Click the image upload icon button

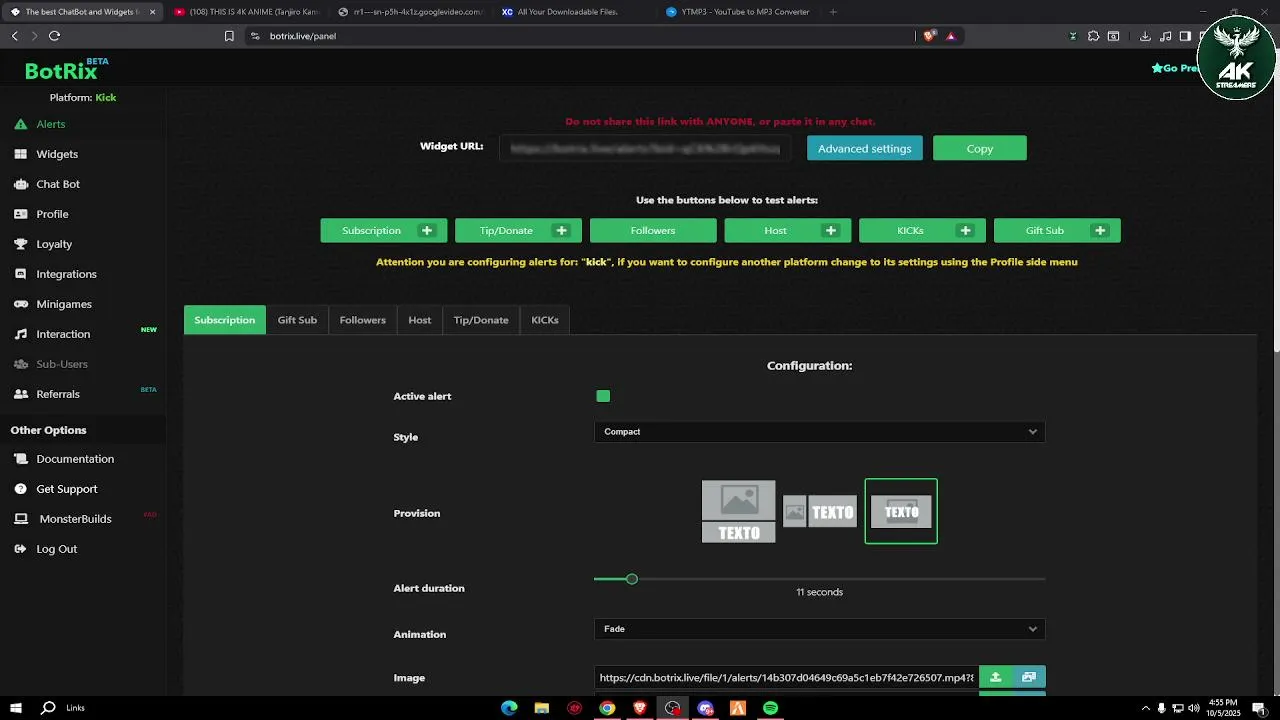995,677
